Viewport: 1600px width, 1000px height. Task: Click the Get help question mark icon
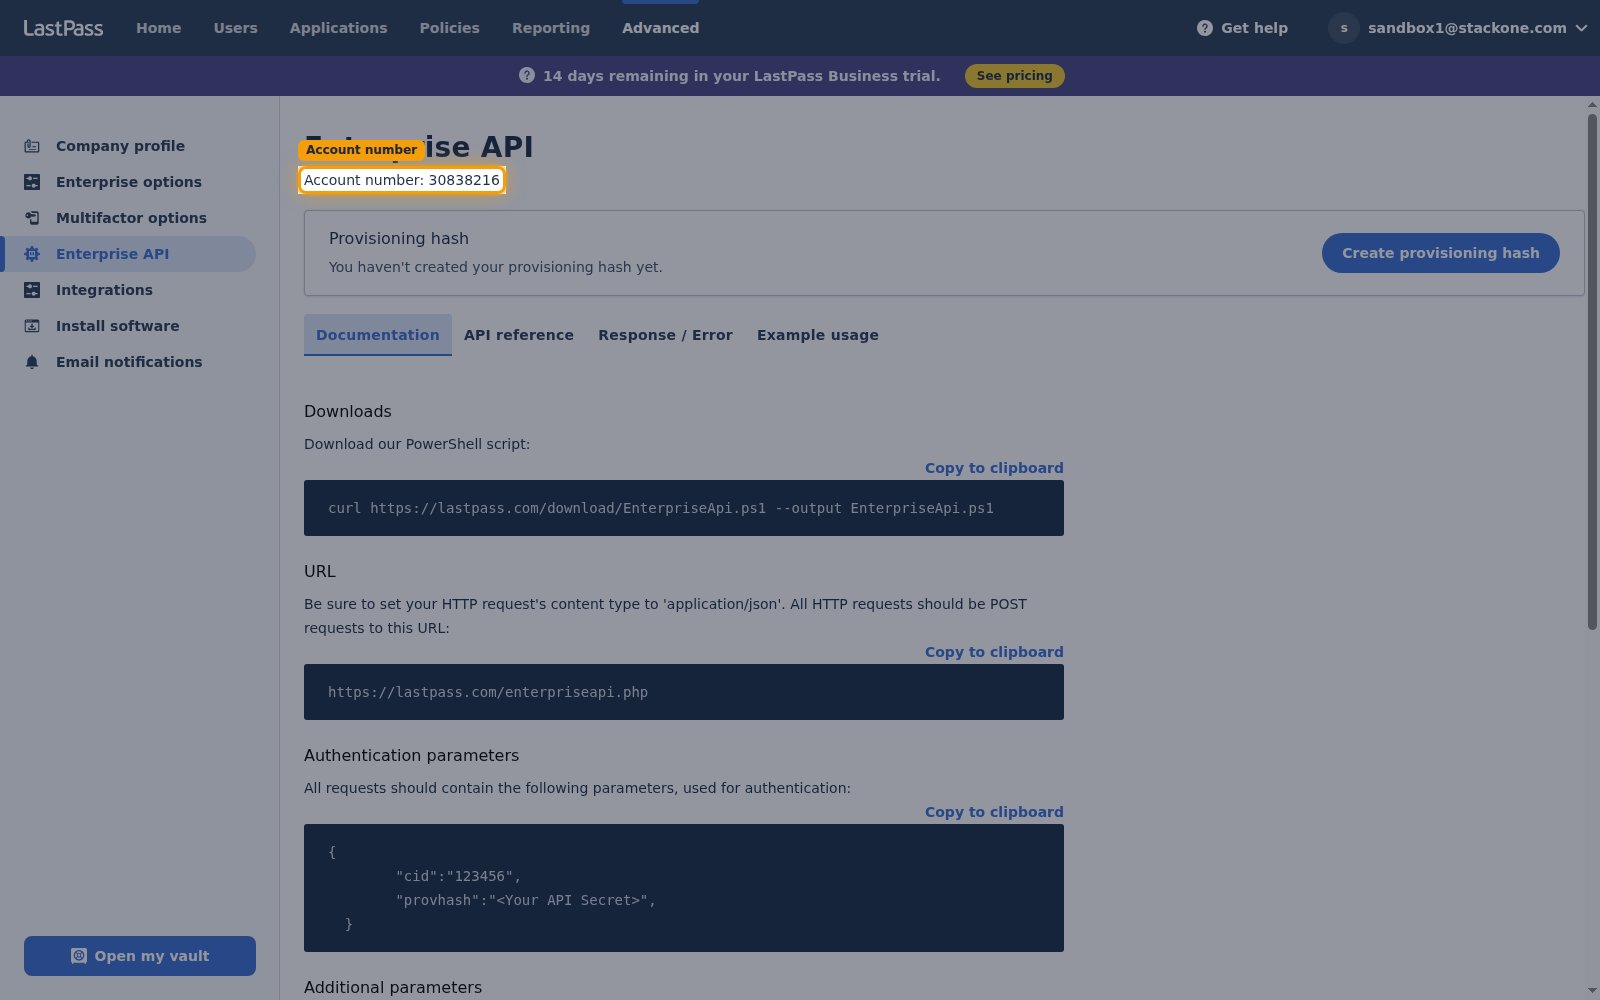(1205, 28)
